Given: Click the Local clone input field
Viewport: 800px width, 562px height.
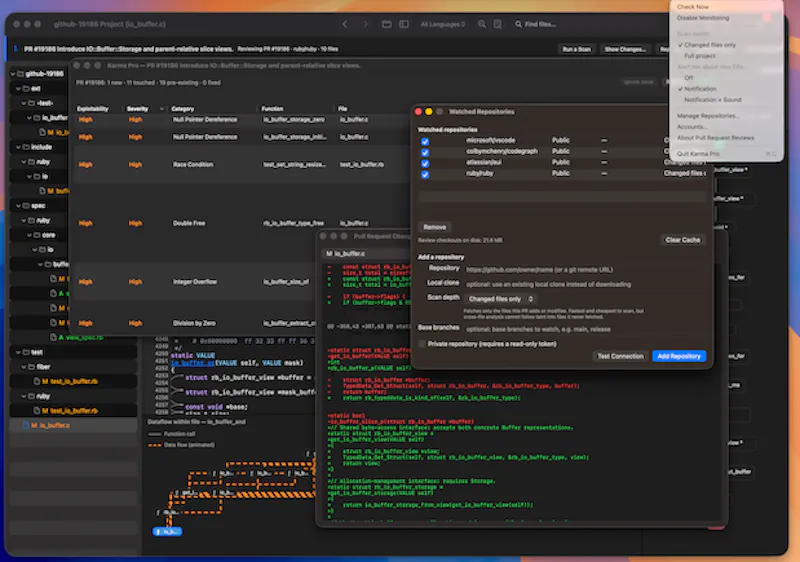Looking at the screenshot, I should coord(583,284).
